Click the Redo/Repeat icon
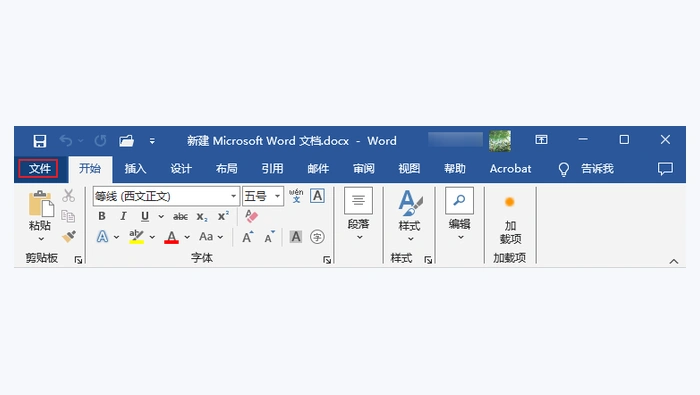This screenshot has height=395, width=700. 100,141
